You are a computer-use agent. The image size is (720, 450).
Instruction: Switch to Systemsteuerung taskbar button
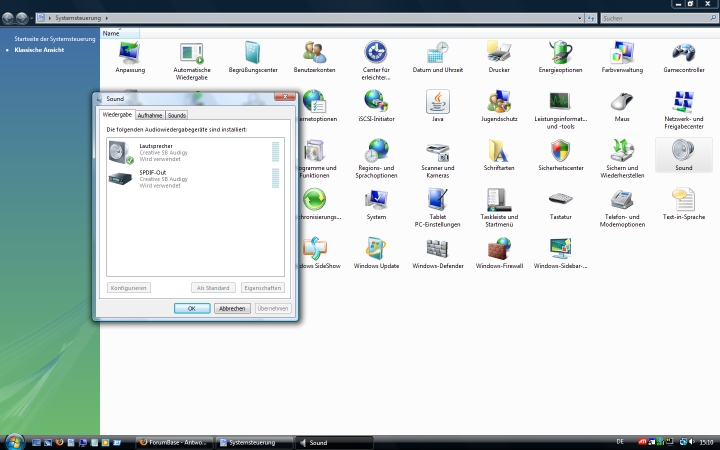point(254,443)
